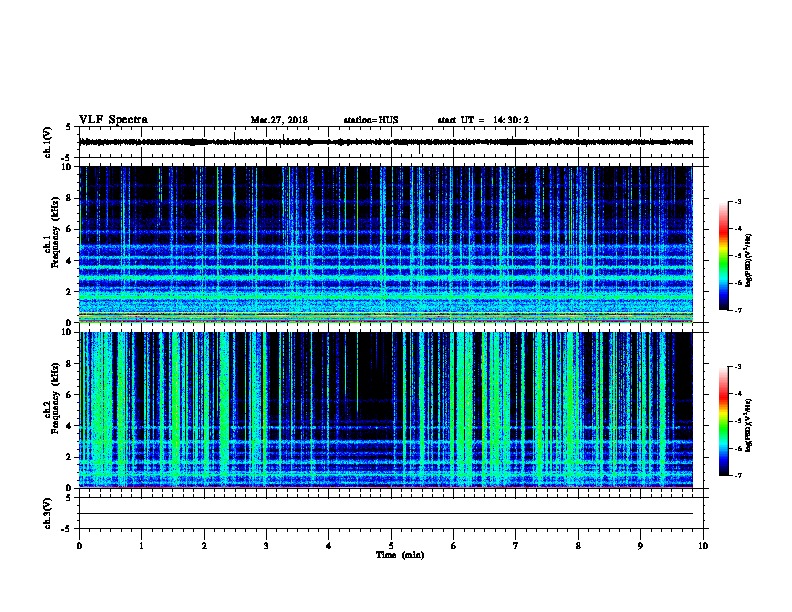
Task: Click the ch.2 spectrogram color bar
Action: point(723,421)
